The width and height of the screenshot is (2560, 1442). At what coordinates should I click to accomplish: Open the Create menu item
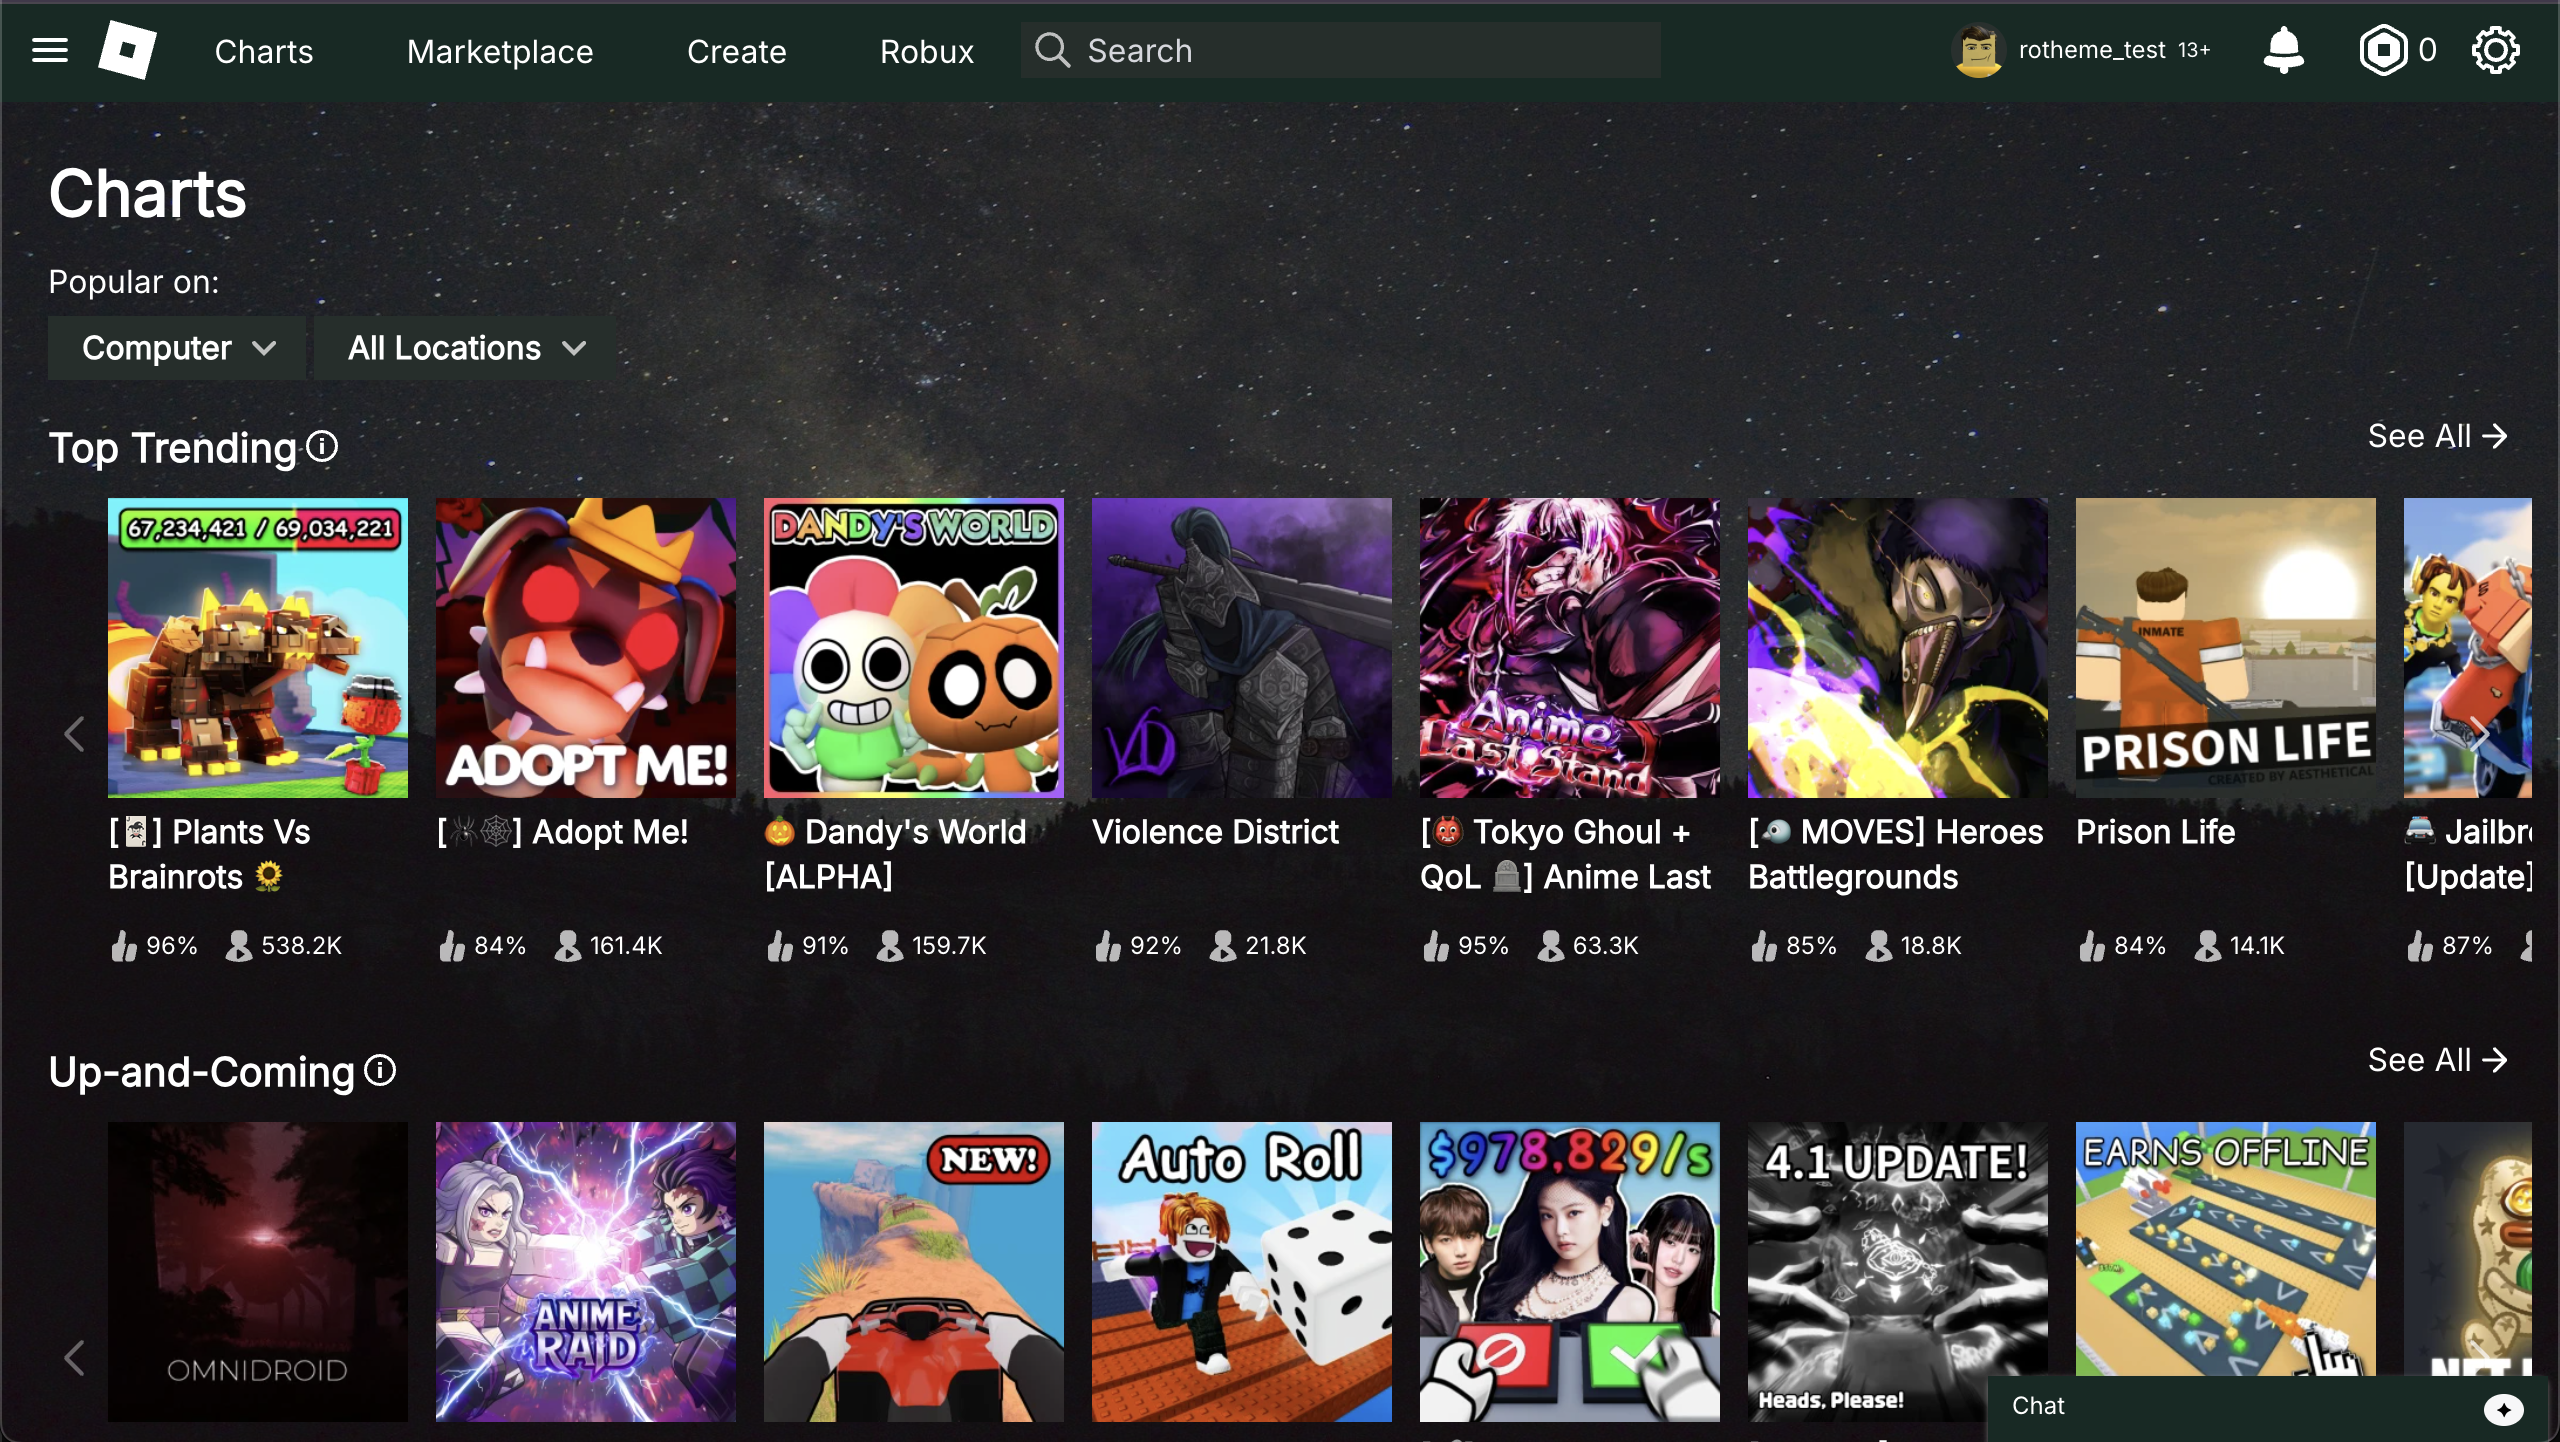point(735,51)
